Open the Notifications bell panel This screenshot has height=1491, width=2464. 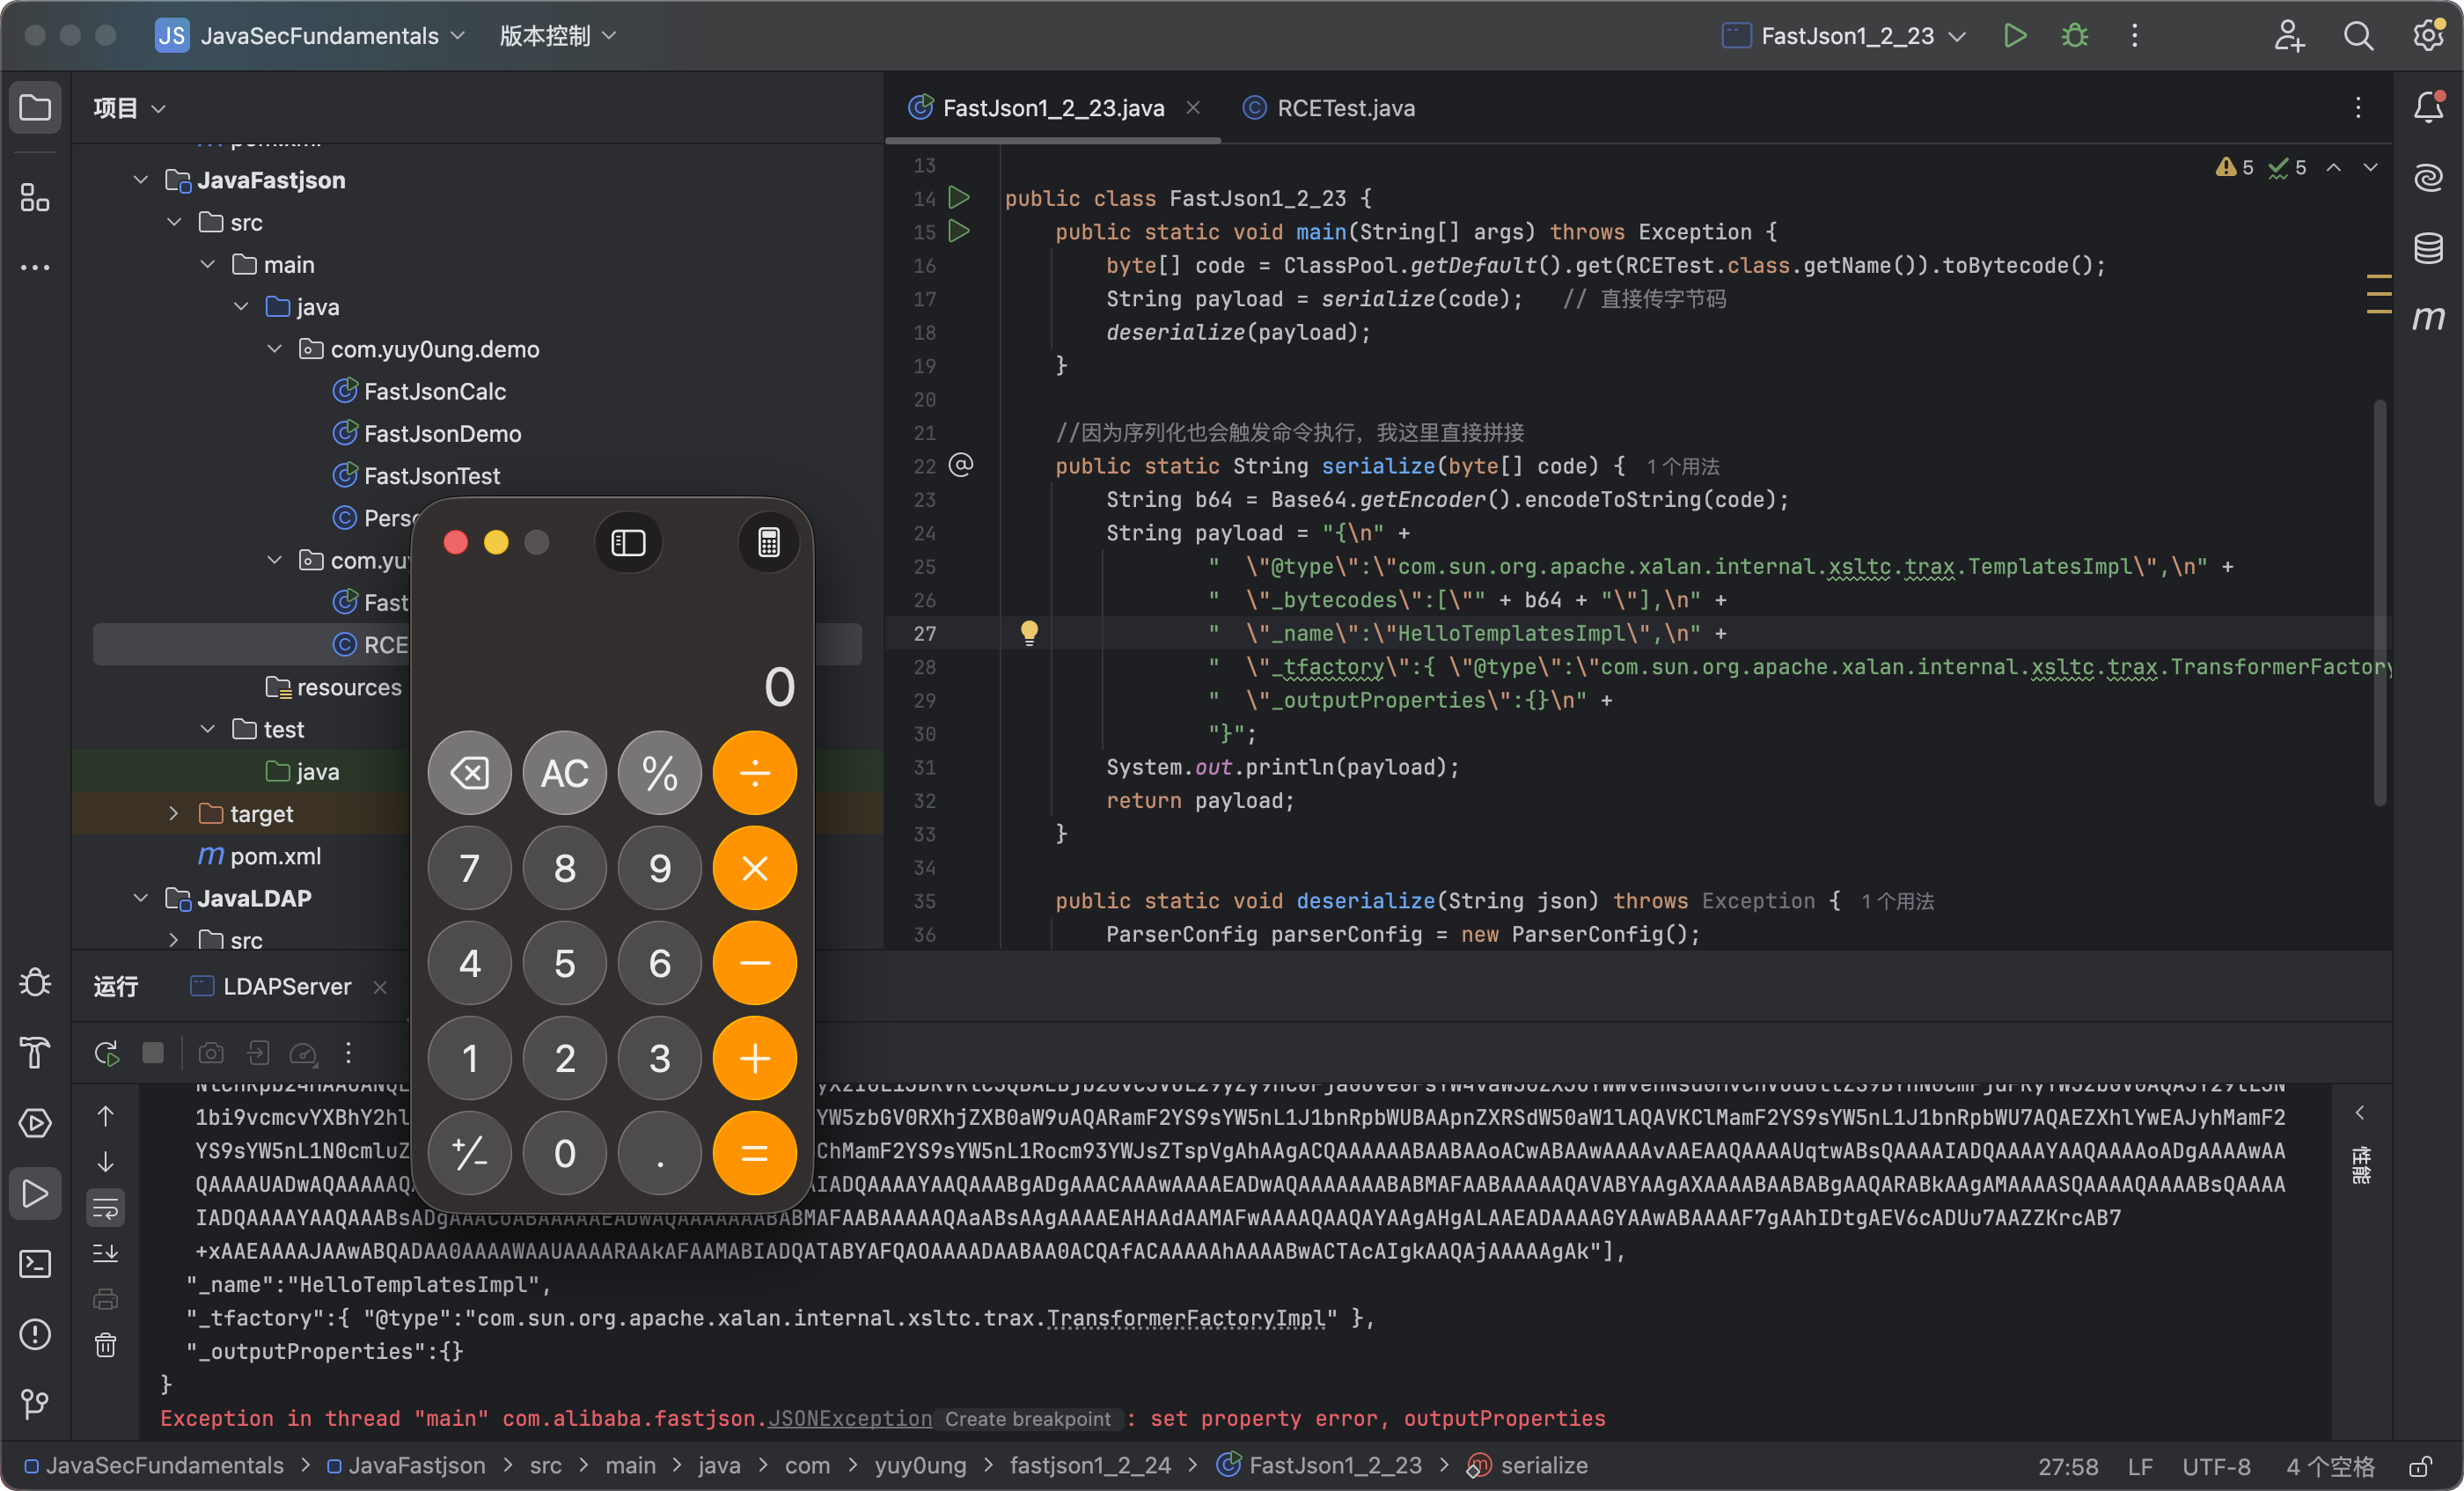(x=2427, y=107)
